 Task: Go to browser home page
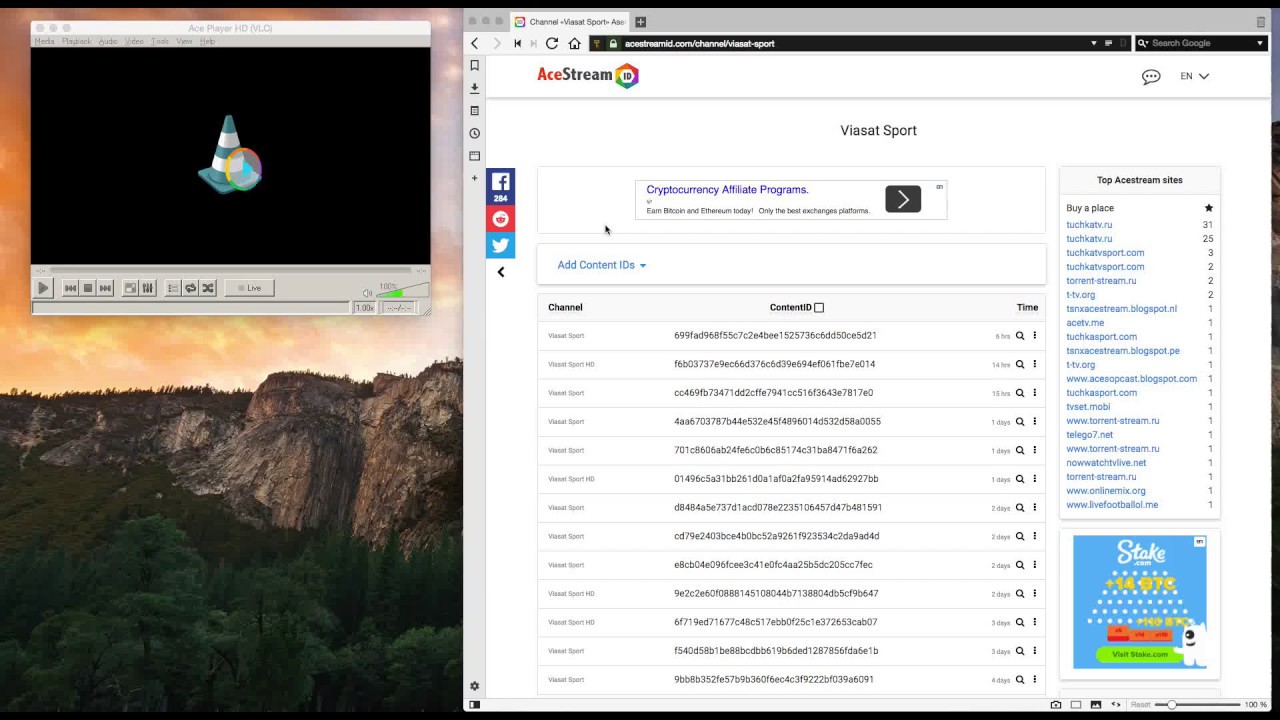click(x=574, y=43)
